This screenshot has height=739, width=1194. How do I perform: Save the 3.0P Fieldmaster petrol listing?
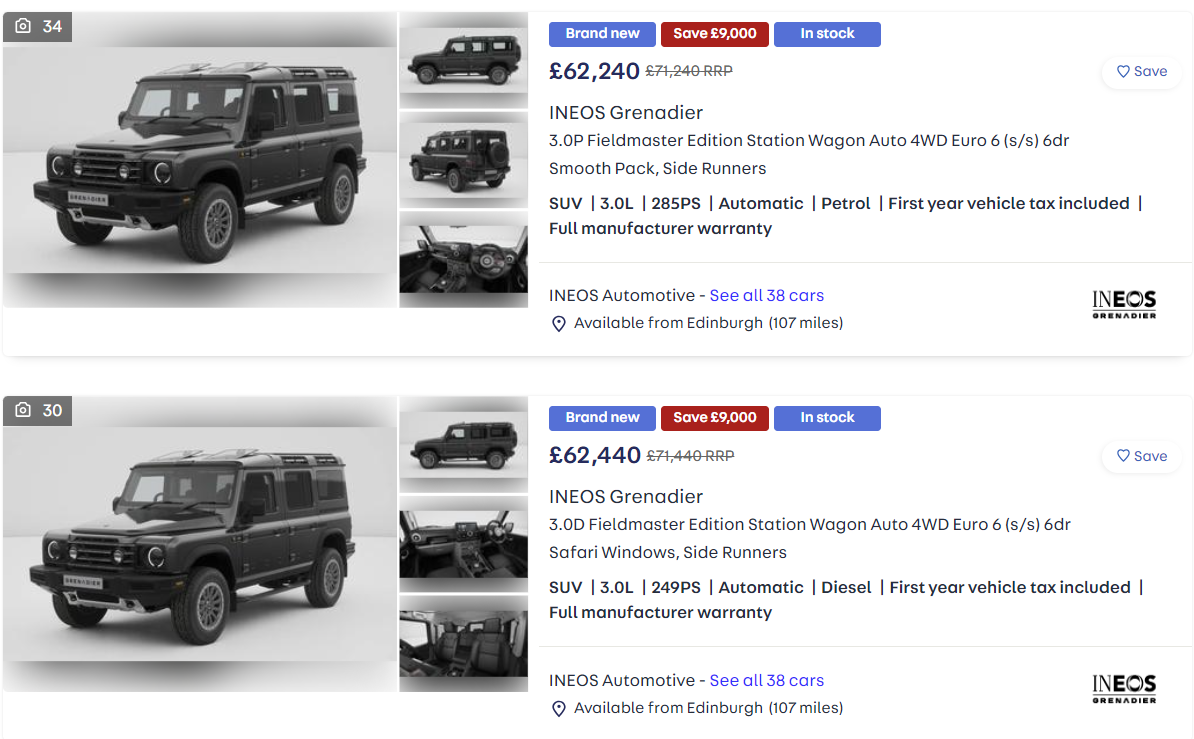[x=1141, y=72]
